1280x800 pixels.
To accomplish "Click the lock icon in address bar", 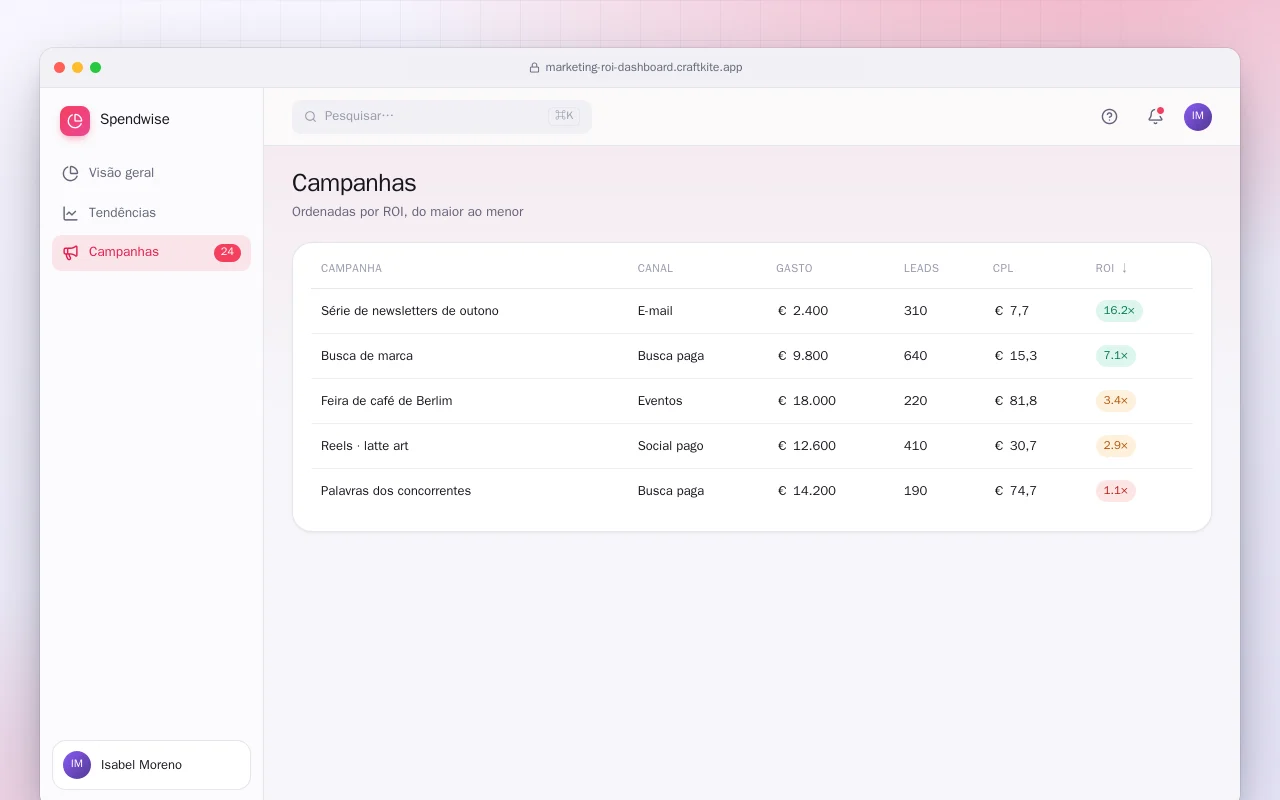I will tap(534, 68).
